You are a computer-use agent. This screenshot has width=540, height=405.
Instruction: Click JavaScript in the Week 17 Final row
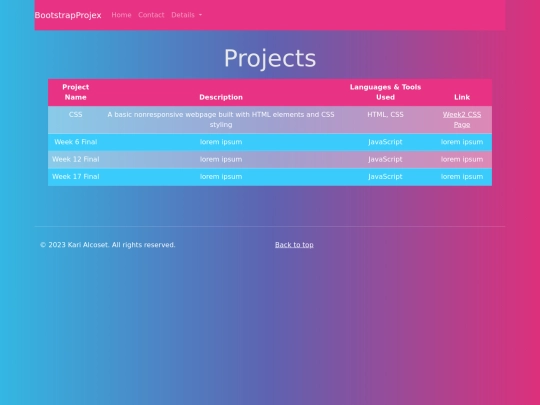point(385,177)
